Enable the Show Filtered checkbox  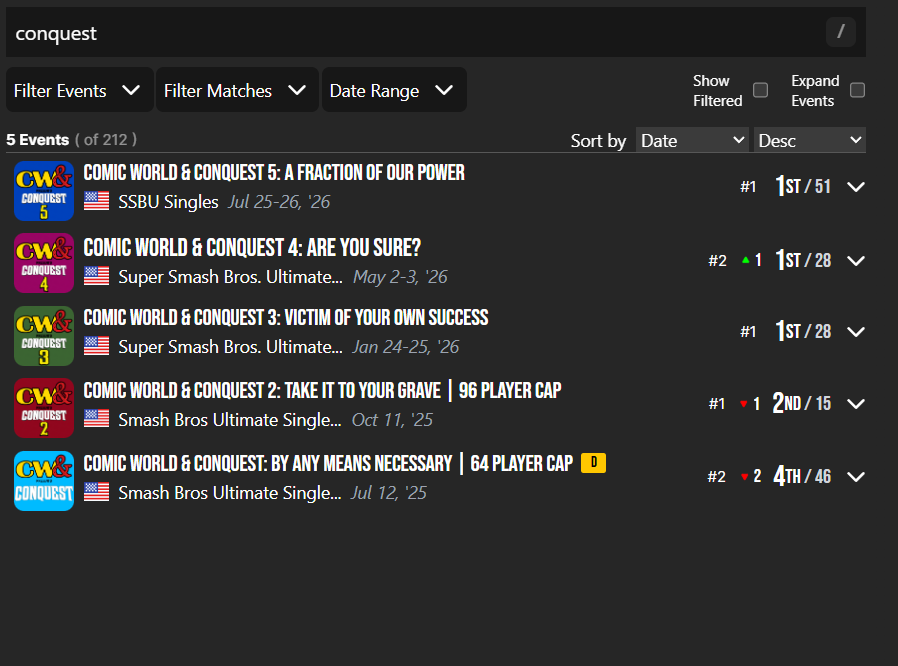(761, 90)
